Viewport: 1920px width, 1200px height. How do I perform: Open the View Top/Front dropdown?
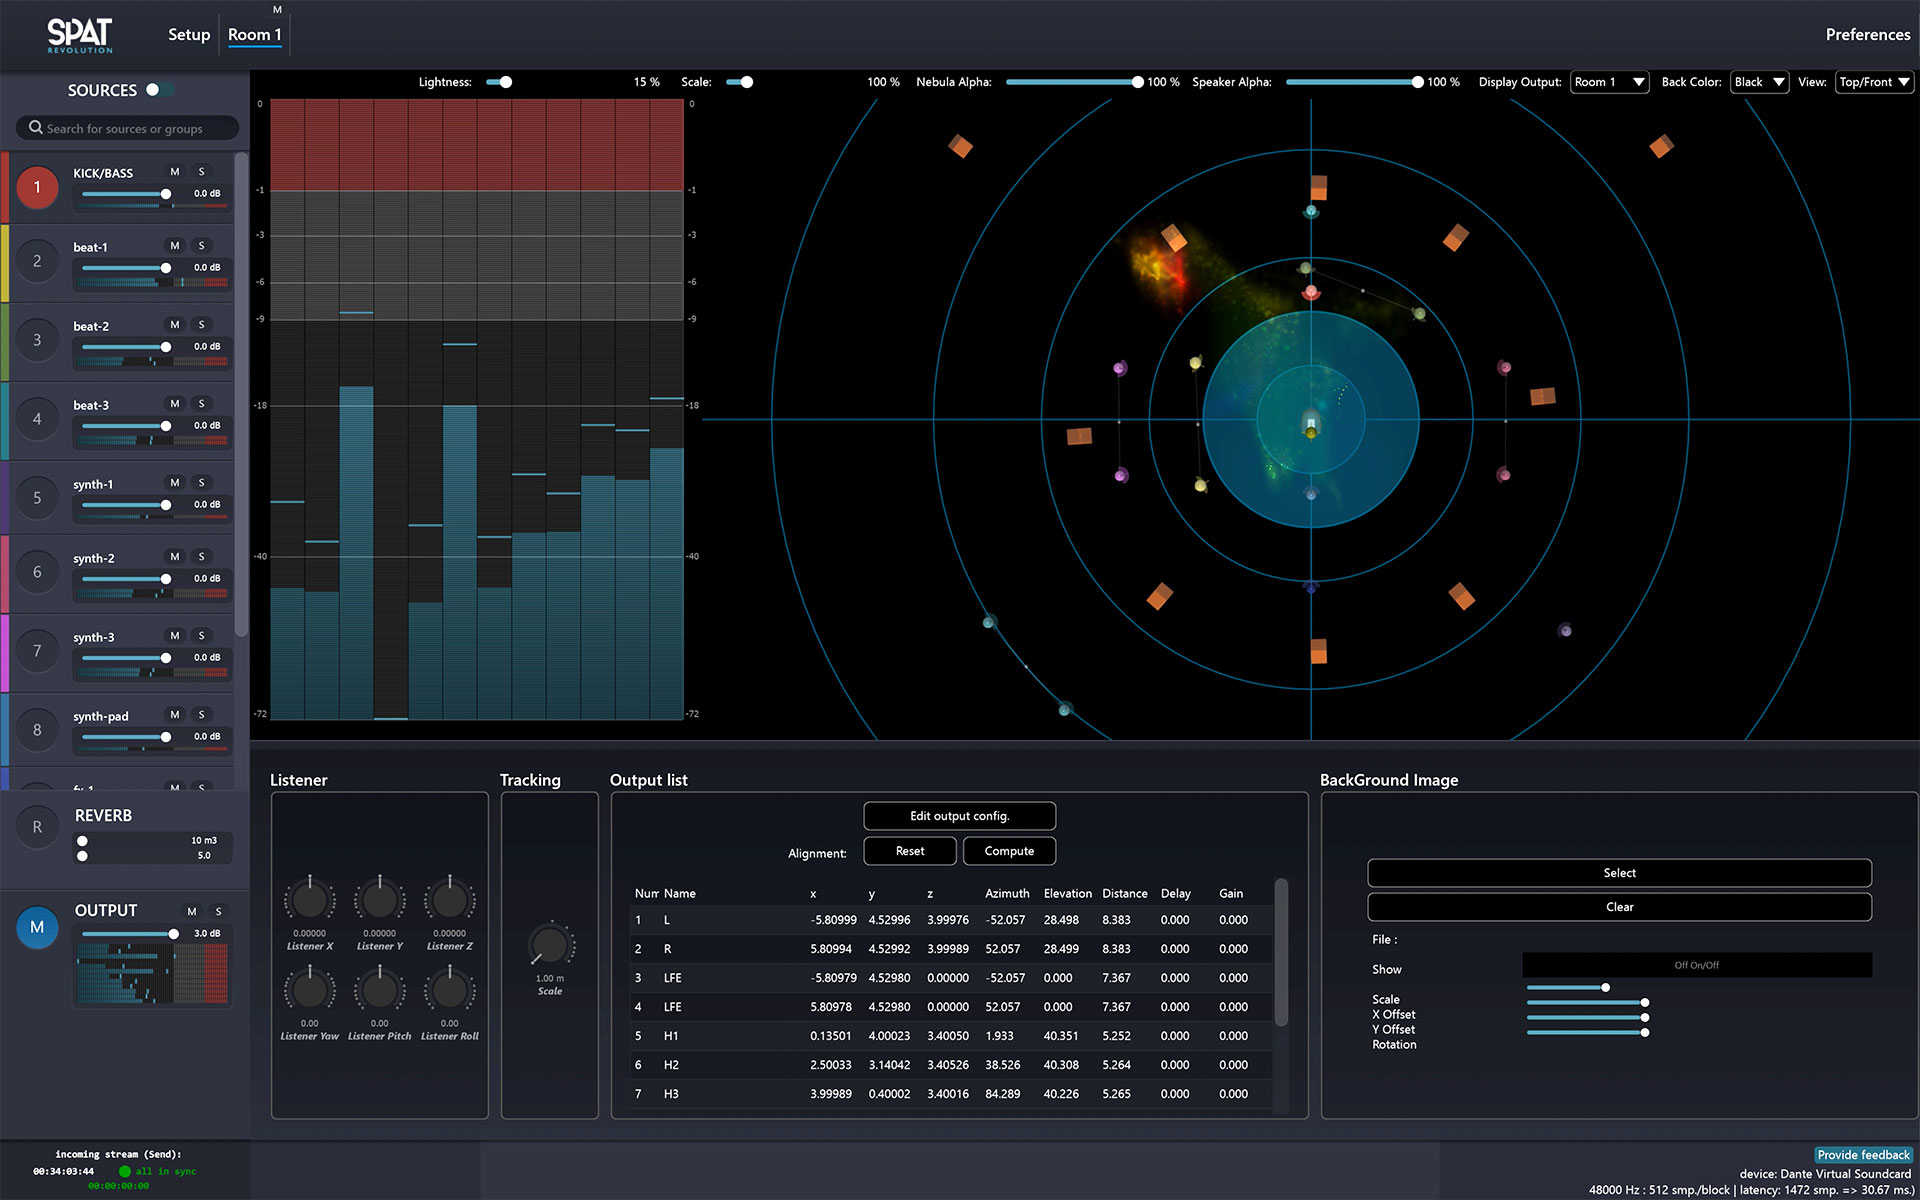[1874, 82]
